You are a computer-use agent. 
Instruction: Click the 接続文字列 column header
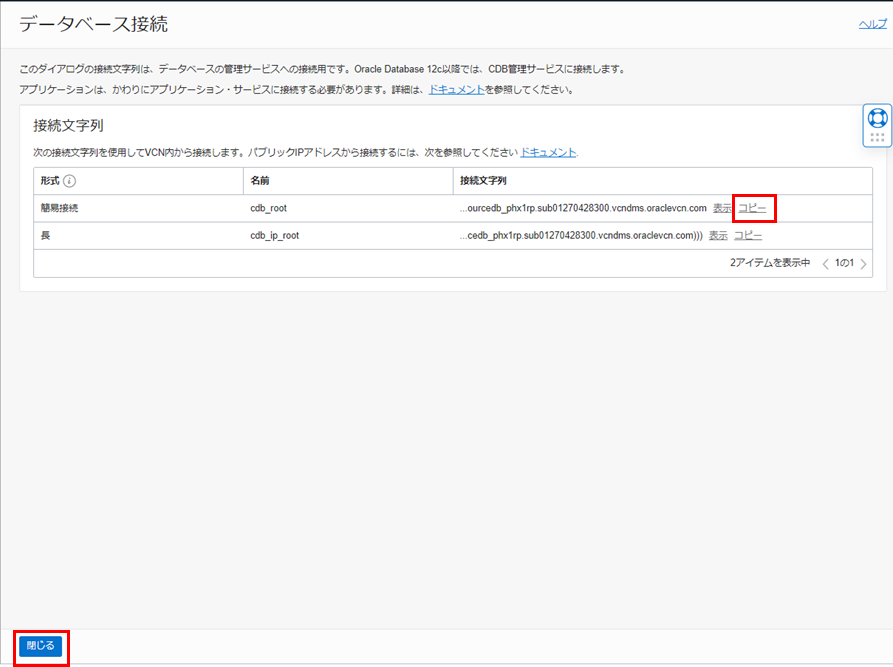coord(483,181)
